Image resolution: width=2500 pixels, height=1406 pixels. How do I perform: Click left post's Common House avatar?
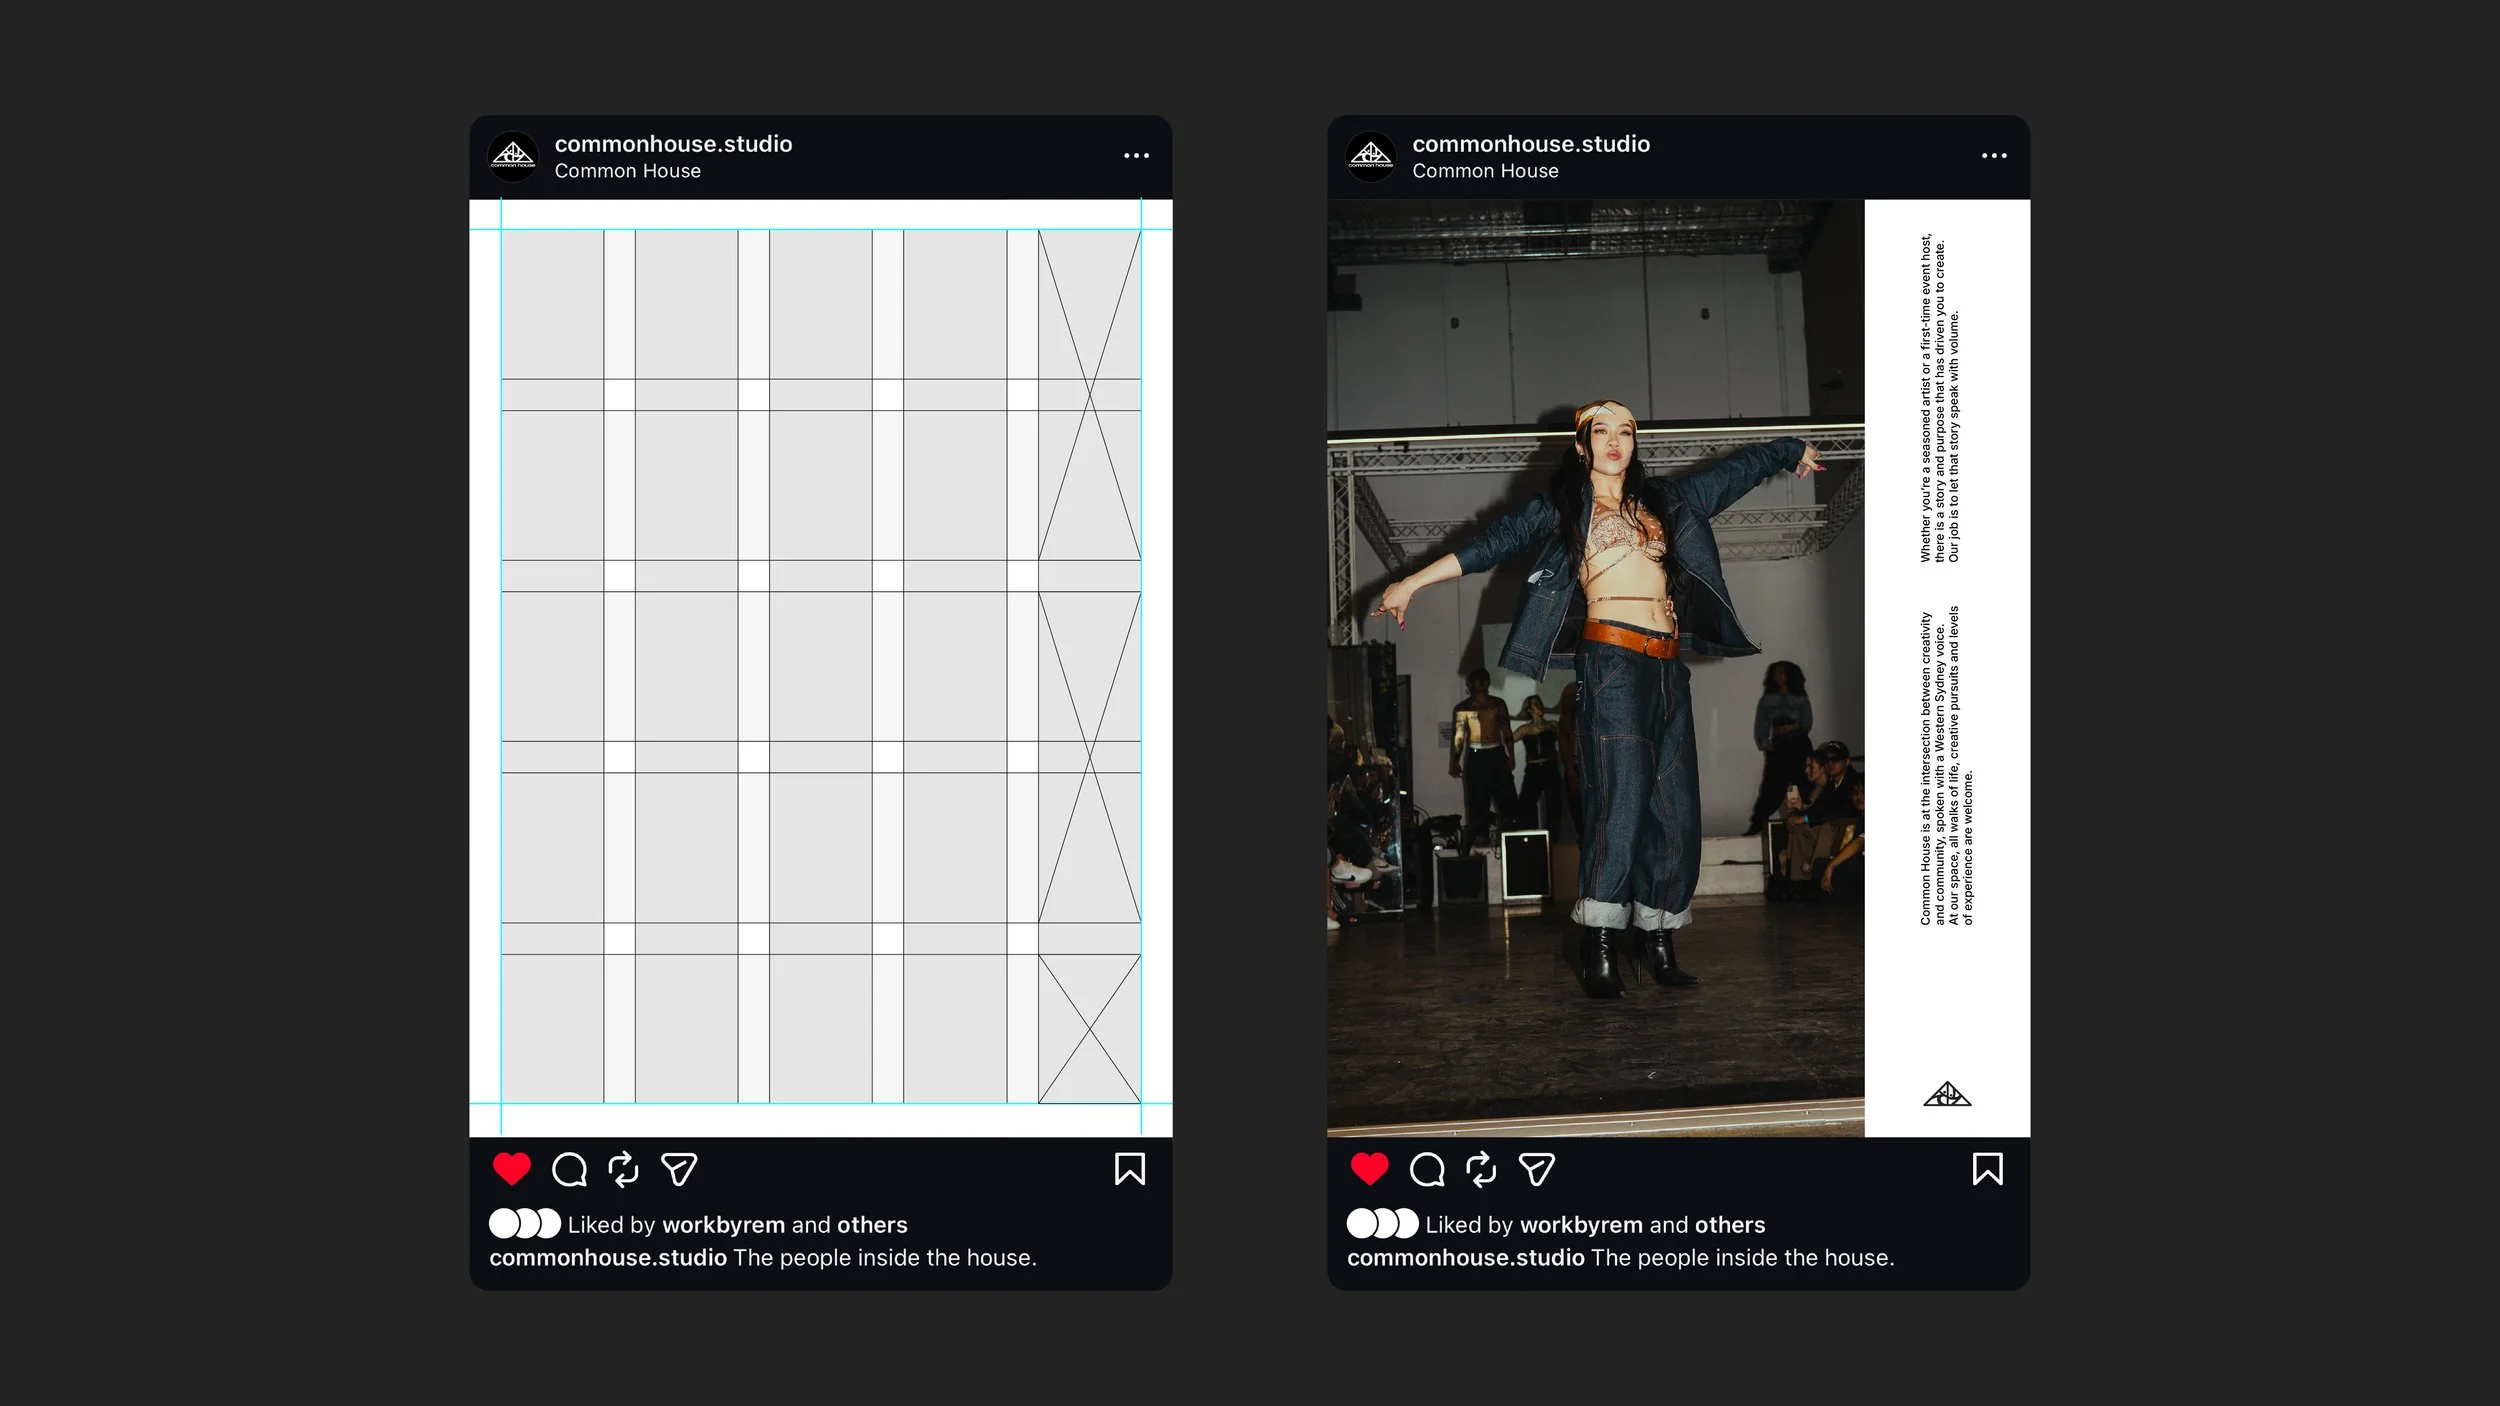513,157
